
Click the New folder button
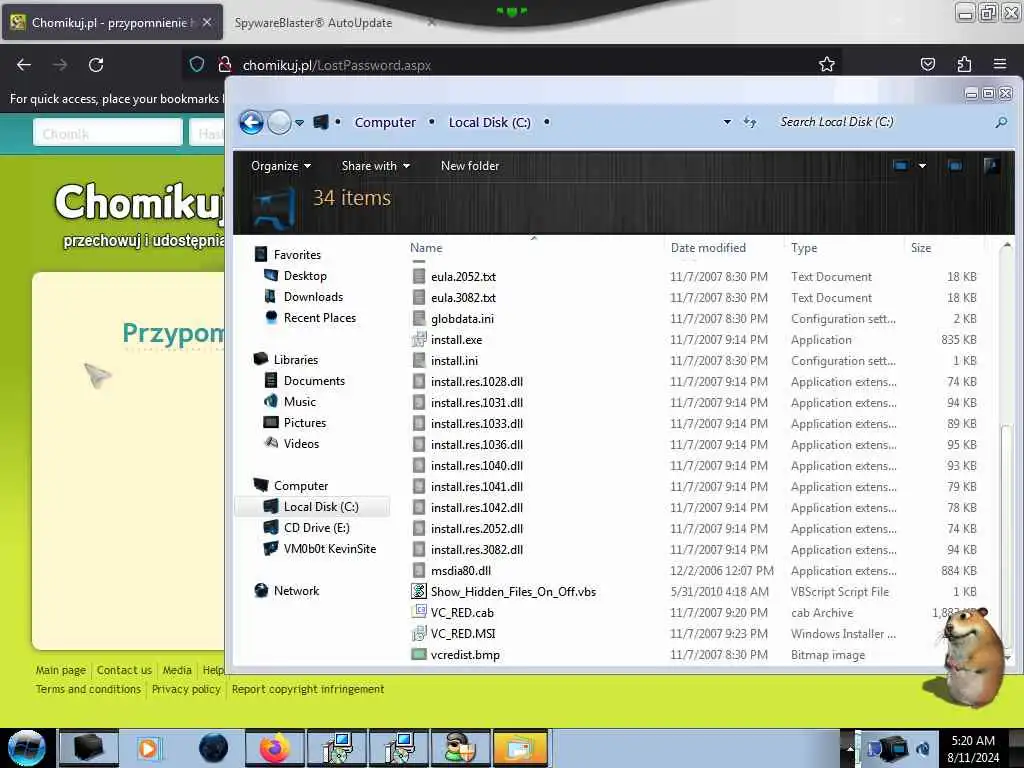(x=470, y=166)
